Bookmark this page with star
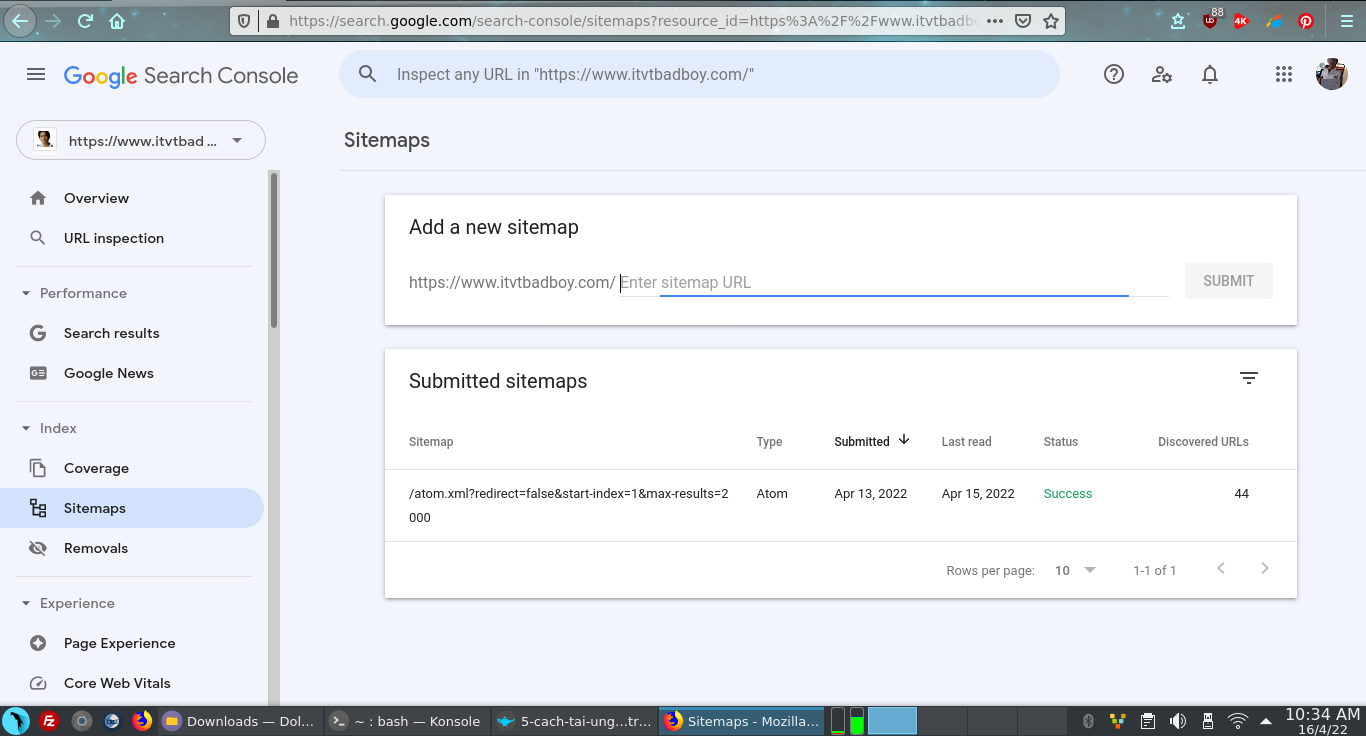The height and width of the screenshot is (736, 1366). 1050,20
